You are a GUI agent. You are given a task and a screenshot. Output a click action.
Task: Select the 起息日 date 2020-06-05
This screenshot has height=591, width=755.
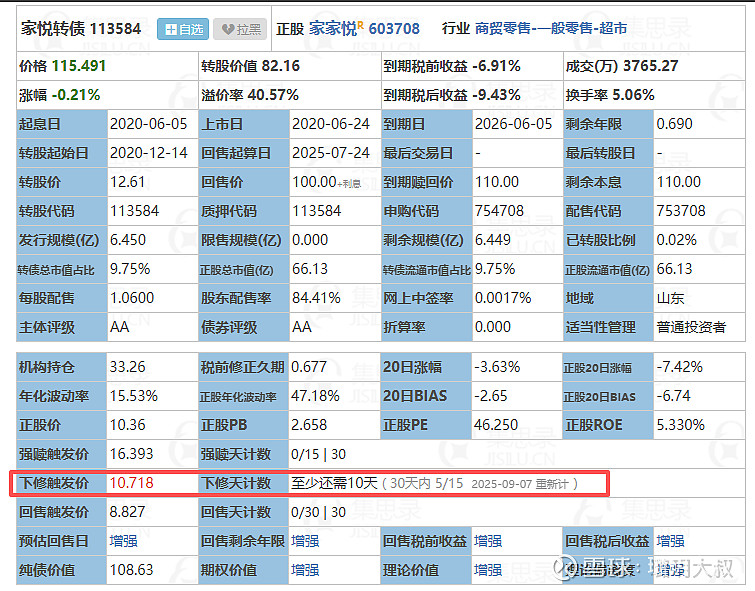tap(148, 124)
